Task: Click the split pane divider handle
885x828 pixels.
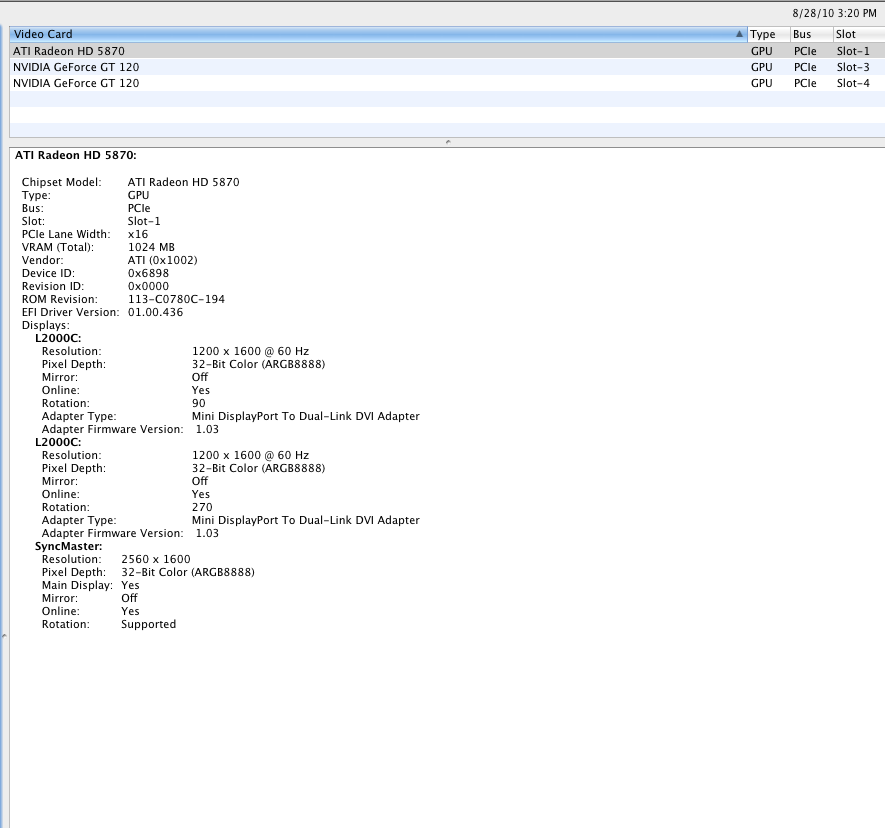Action: pyautogui.click(x=448, y=142)
